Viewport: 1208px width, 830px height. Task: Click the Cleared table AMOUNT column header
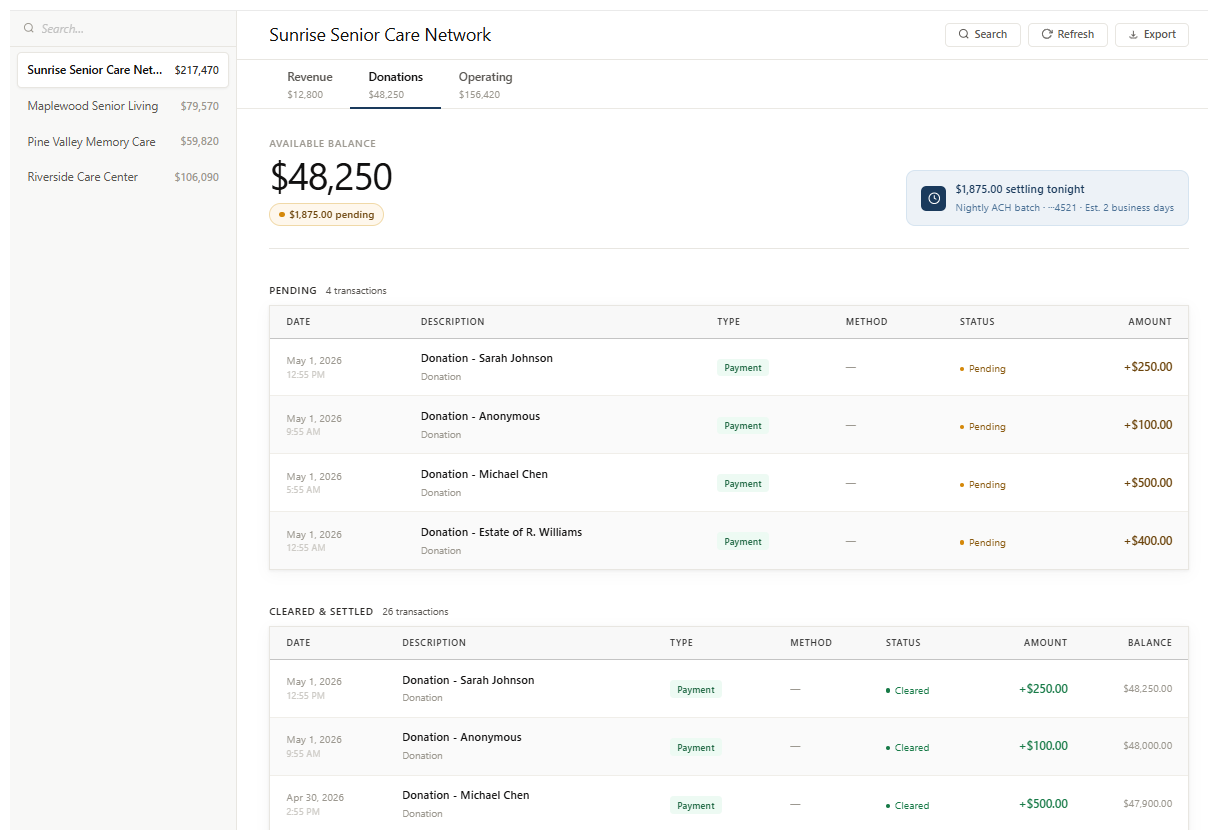[1045, 643]
